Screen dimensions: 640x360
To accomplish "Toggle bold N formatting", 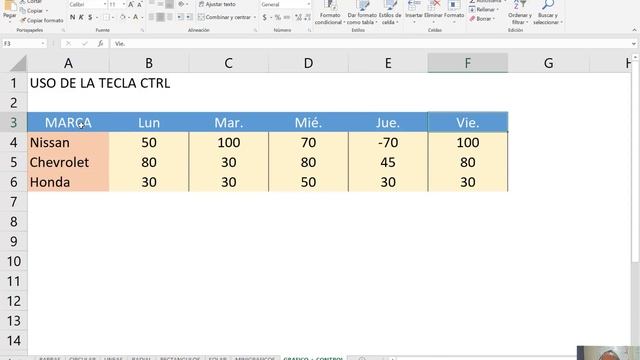I will tap(73, 17).
